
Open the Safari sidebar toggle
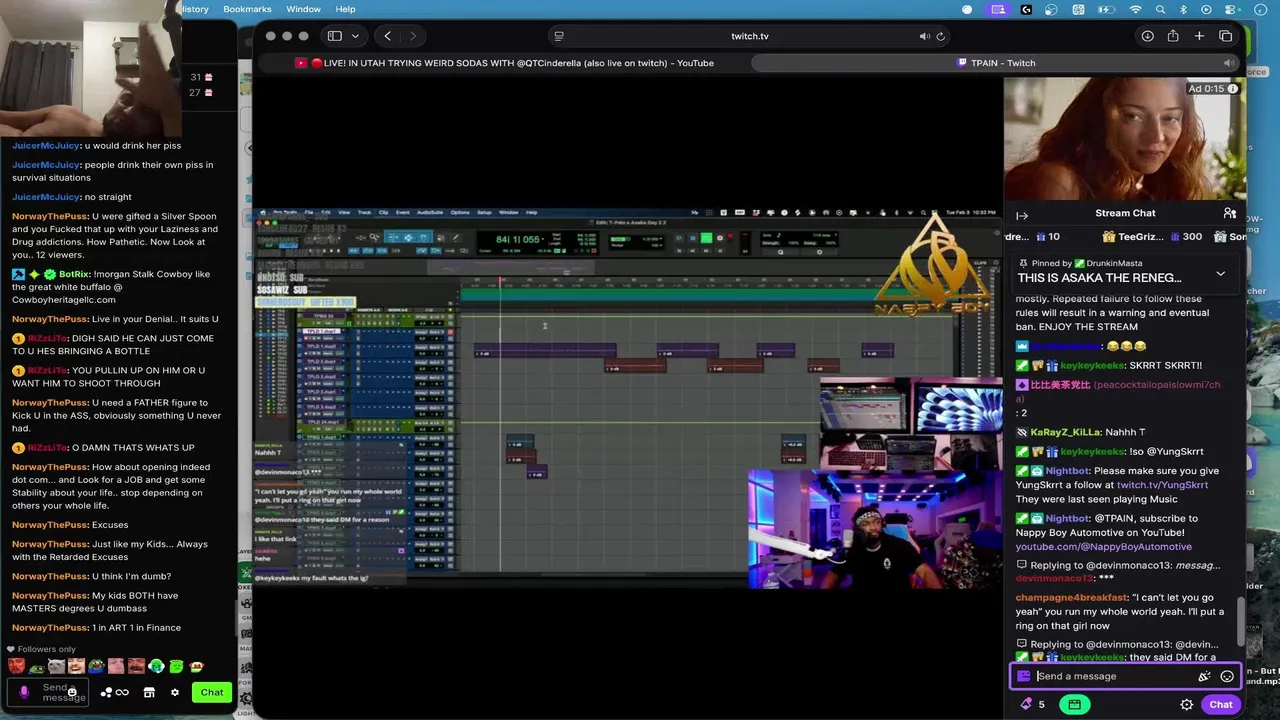[335, 36]
